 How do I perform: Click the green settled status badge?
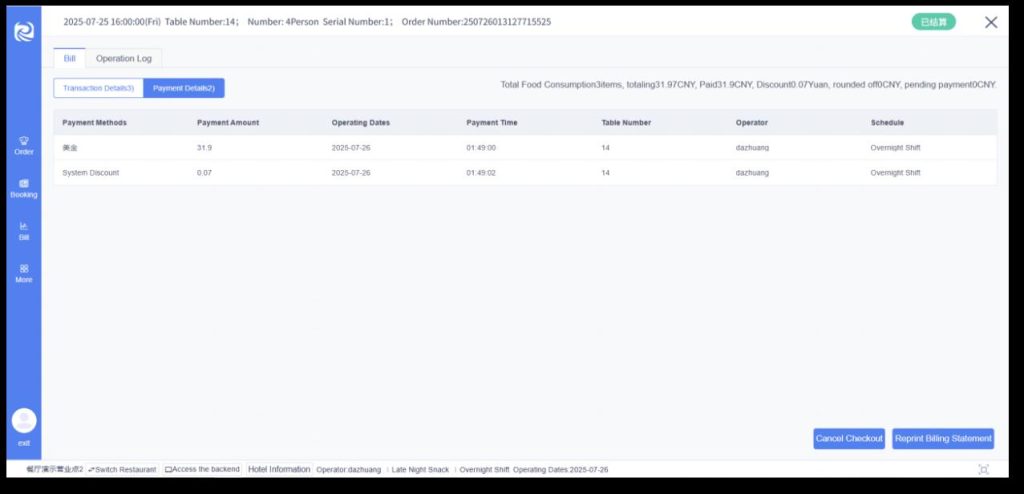coord(933,22)
